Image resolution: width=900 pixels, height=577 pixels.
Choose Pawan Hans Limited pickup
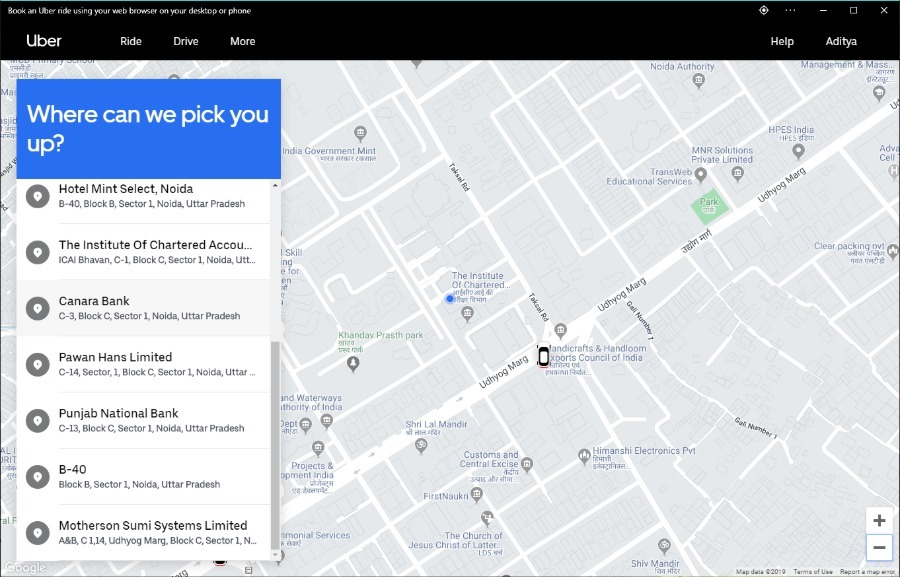(143, 364)
